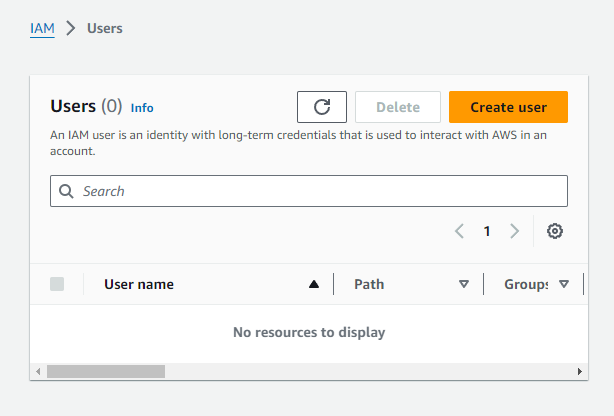614x416 pixels.
Task: Select Users breadcrumb item
Action: [x=105, y=29]
